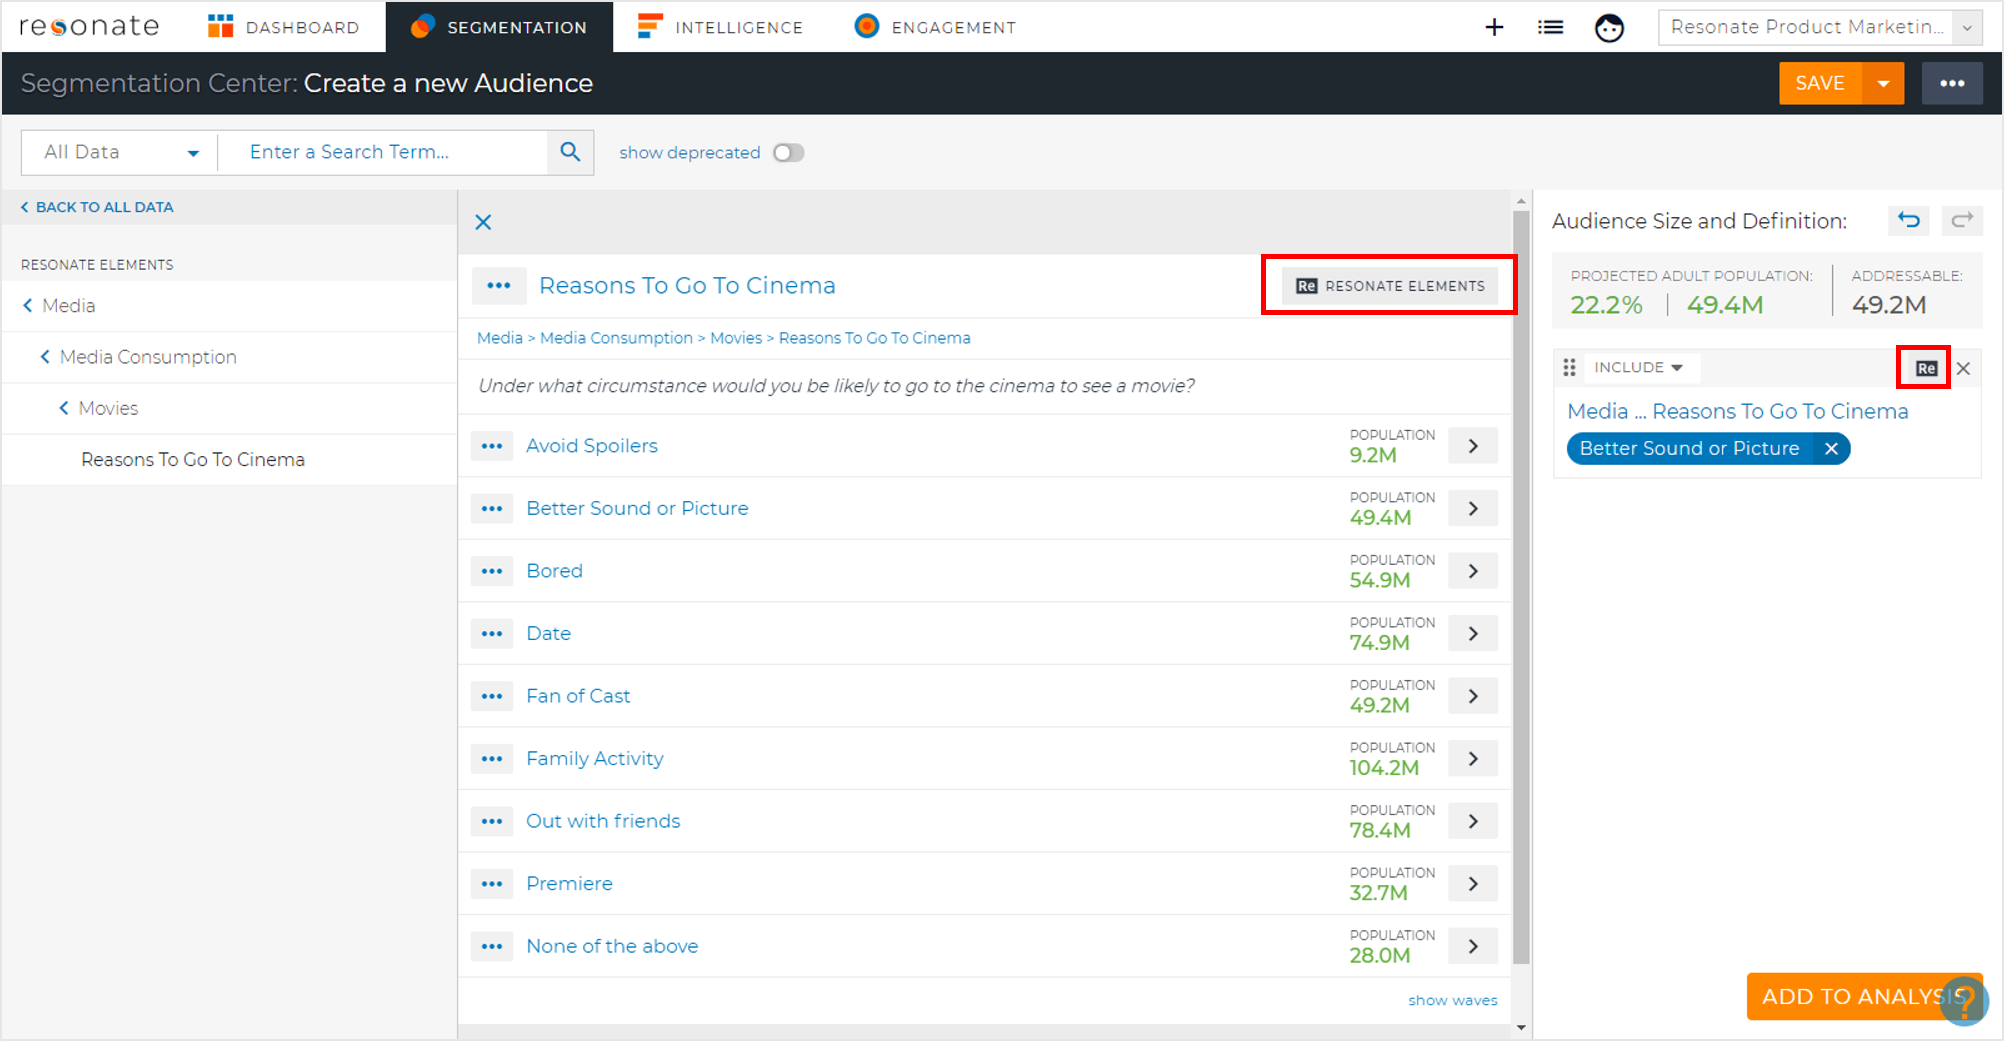Open ellipsis menu for Family Activity
The height and width of the screenshot is (1041, 2004).
[x=492, y=759]
